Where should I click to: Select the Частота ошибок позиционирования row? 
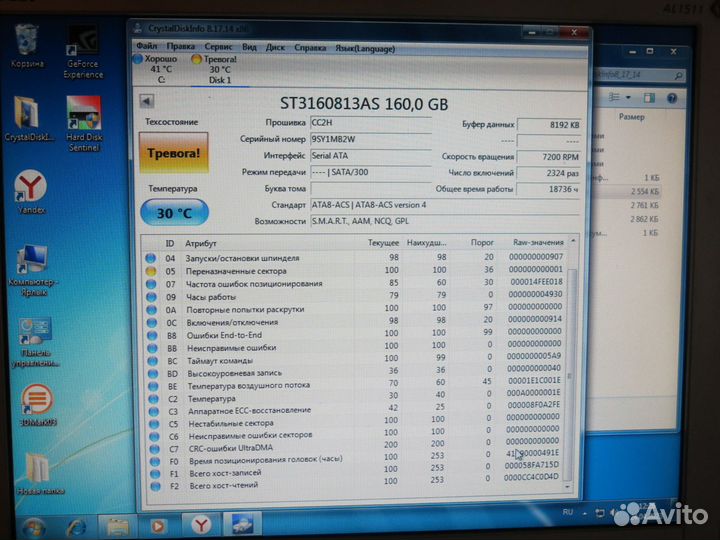(354, 283)
